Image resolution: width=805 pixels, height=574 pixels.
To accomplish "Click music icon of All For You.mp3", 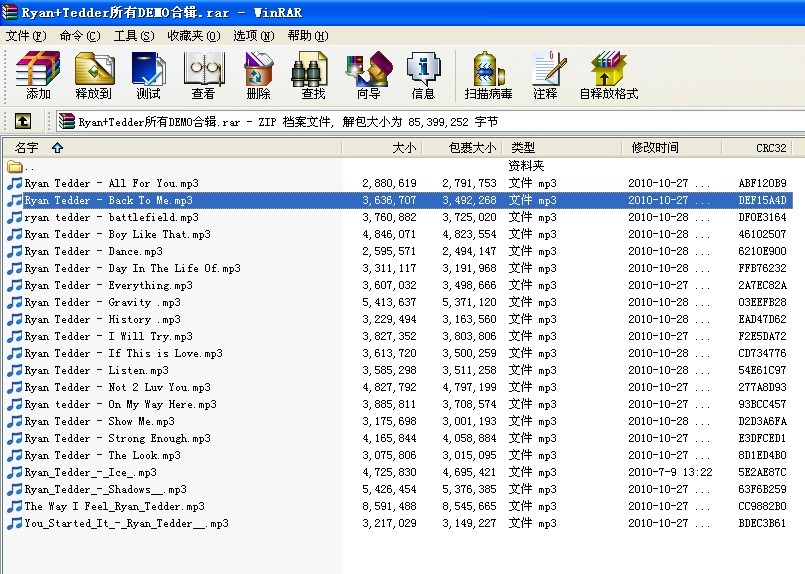I will point(14,183).
